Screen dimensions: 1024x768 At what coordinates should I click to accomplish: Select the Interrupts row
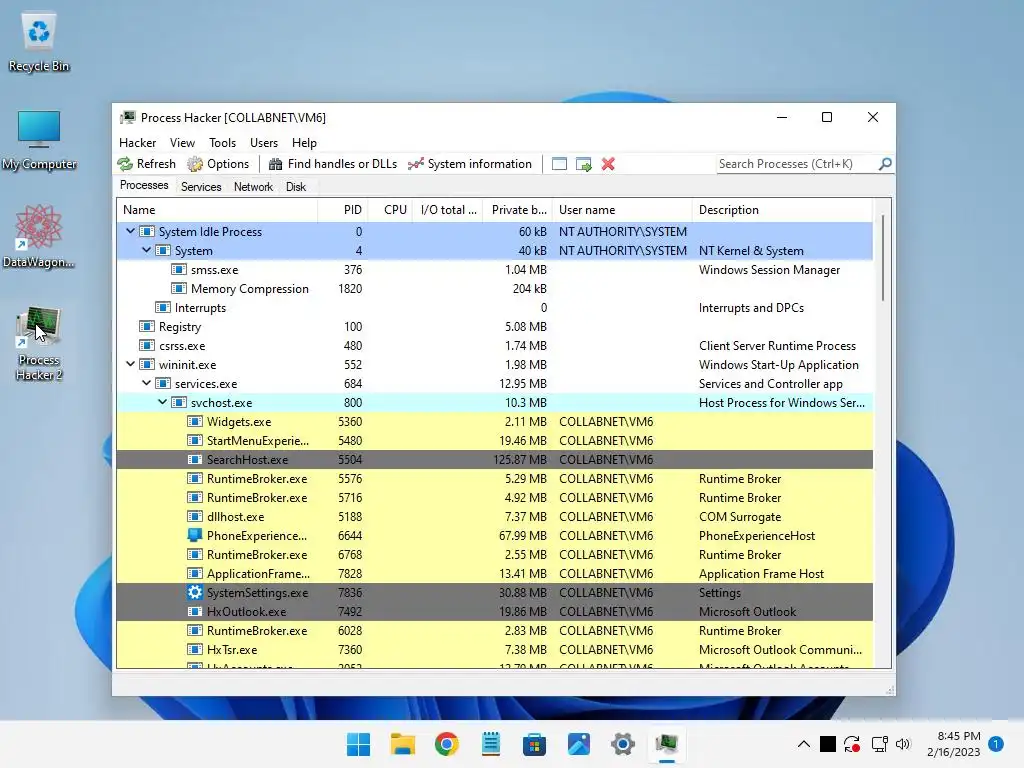[x=494, y=308]
